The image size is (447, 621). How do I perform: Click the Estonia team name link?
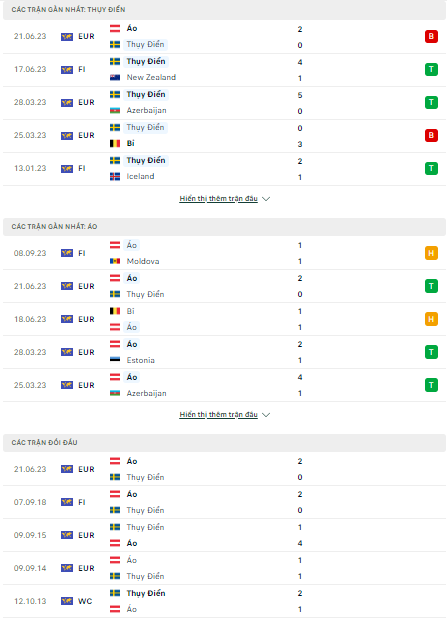[141, 360]
